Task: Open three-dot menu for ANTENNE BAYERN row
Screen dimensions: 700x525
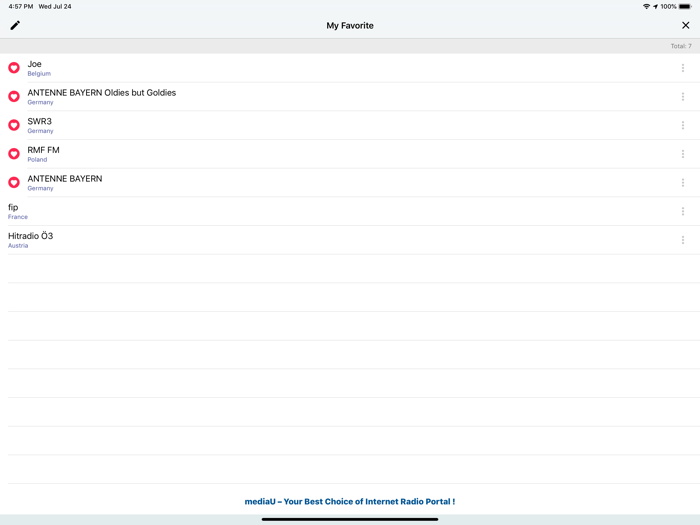Action: [x=683, y=183]
